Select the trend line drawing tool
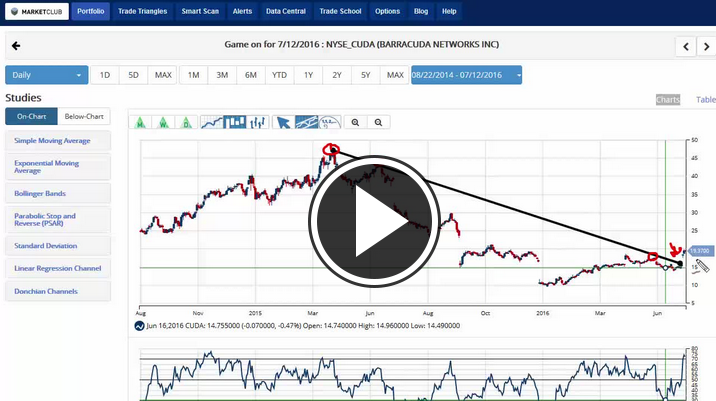Viewport: 716px width, 401px height. click(x=306, y=122)
